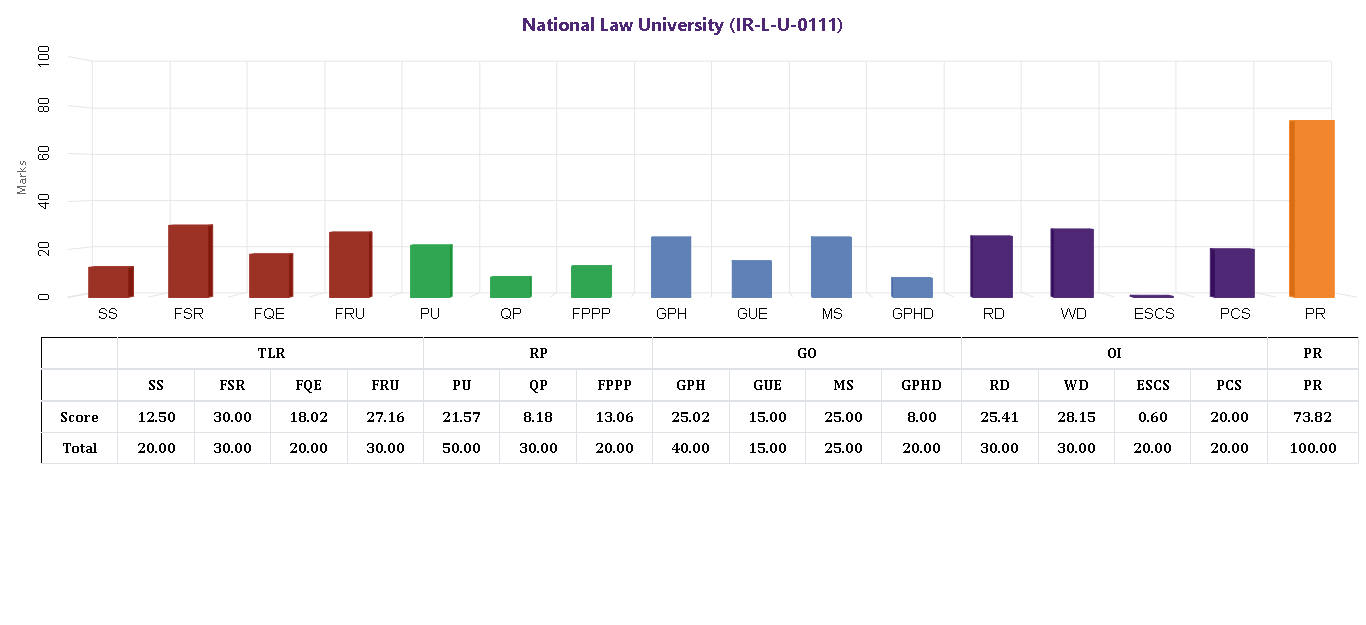Screen dimensions: 1366x625
Task: Select the green QP bar
Action: pyautogui.click(x=511, y=287)
